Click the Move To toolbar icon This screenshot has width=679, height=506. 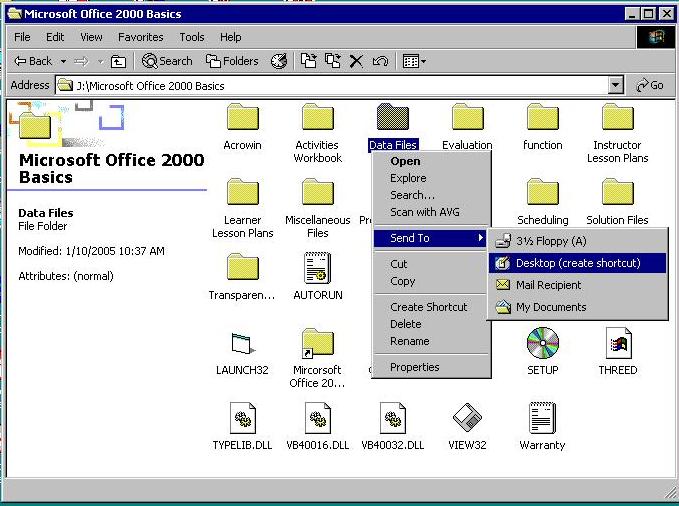tap(308, 61)
